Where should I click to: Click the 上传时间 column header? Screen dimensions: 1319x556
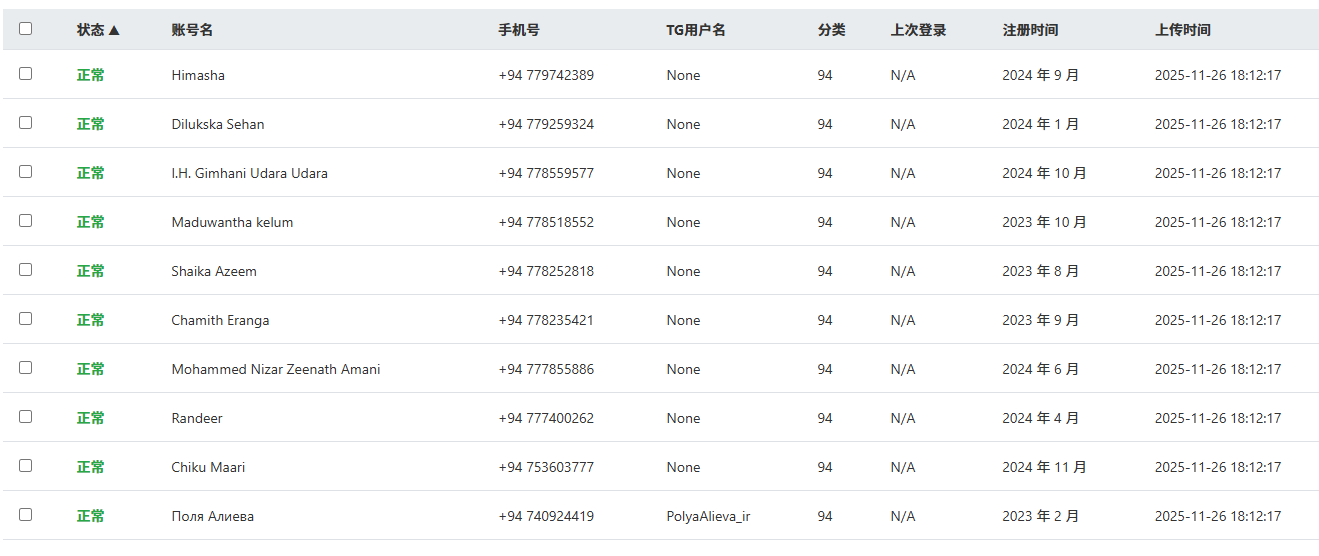tap(1182, 30)
